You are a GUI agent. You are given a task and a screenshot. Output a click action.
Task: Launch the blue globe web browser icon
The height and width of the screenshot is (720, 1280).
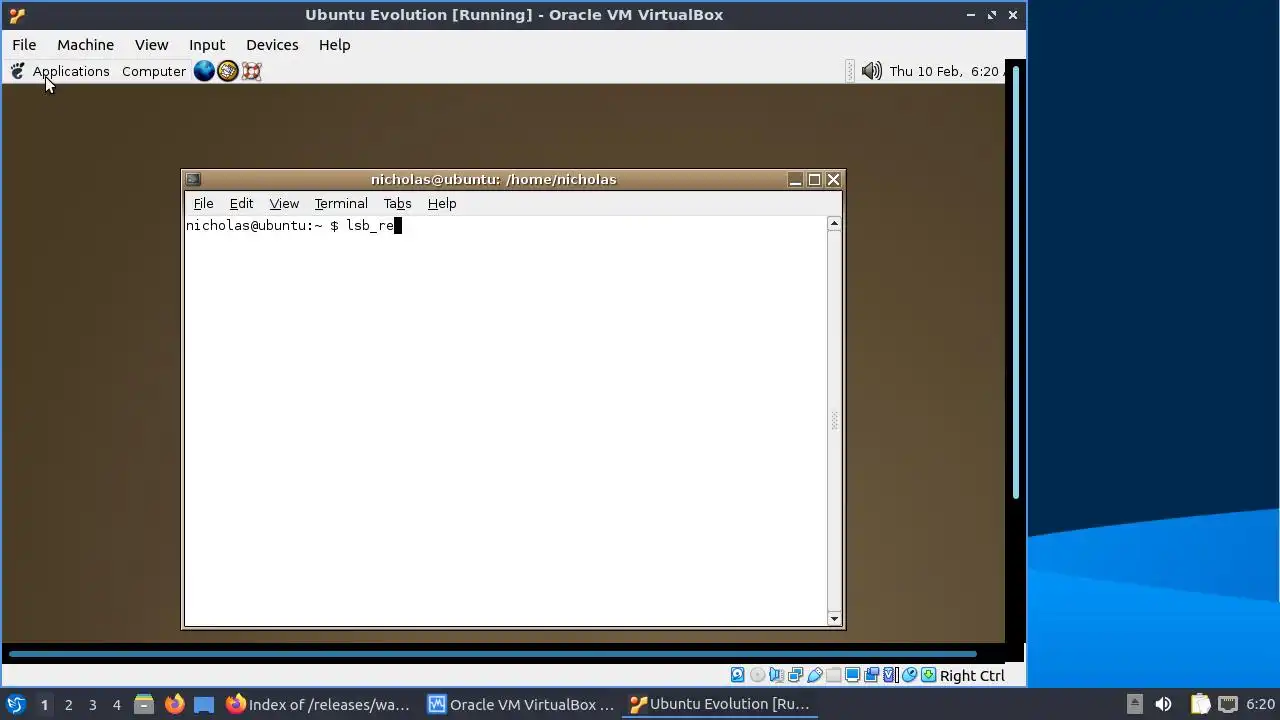(x=204, y=71)
